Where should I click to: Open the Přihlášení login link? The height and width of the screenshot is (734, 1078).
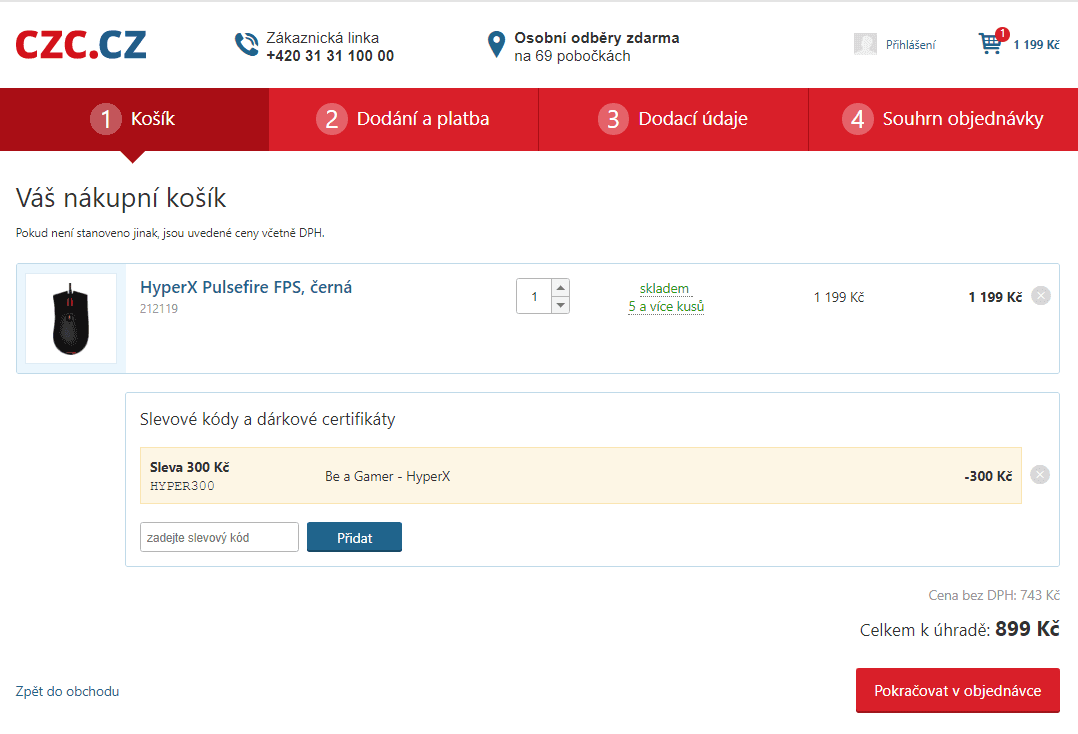tap(910, 45)
